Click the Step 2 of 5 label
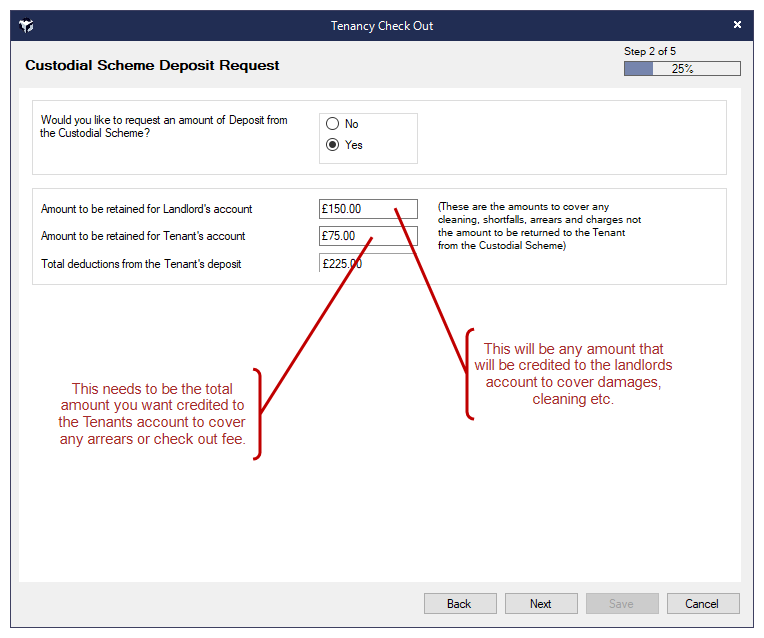The width and height of the screenshot is (764, 638). pyautogui.click(x=649, y=52)
